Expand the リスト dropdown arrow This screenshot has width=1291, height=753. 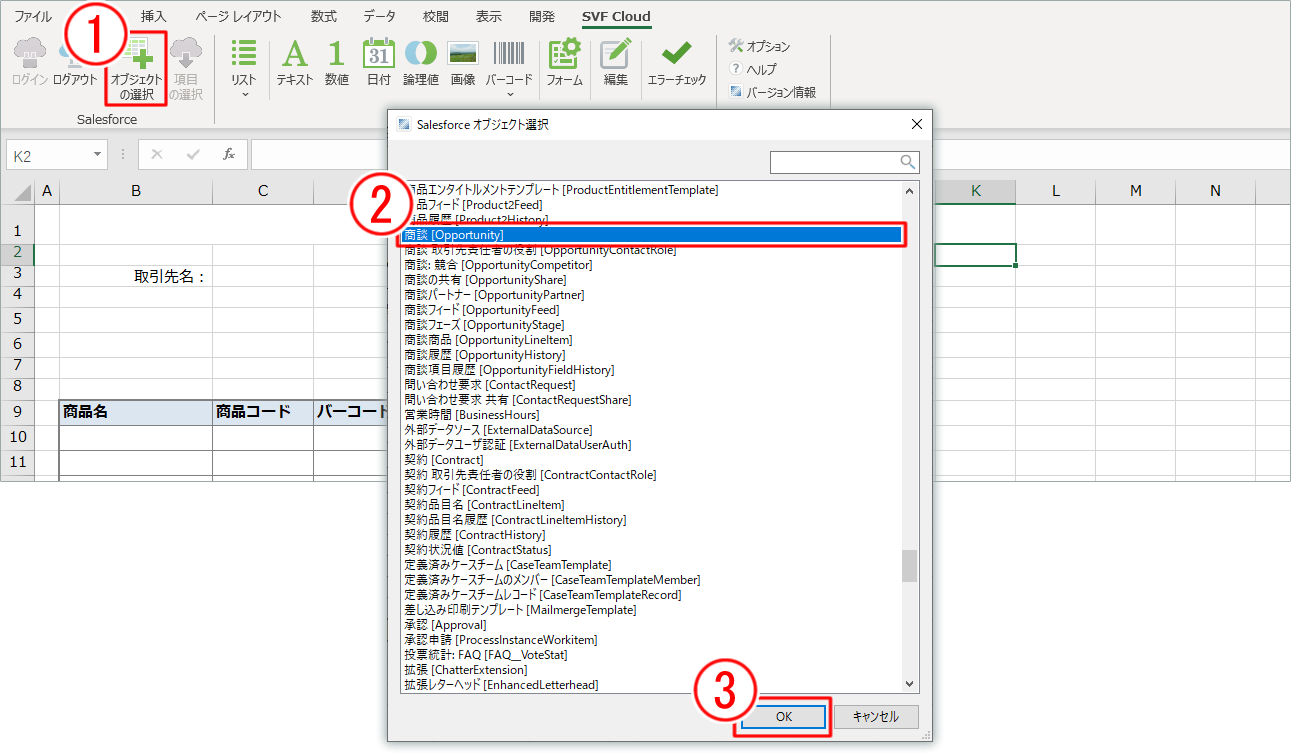(244, 96)
